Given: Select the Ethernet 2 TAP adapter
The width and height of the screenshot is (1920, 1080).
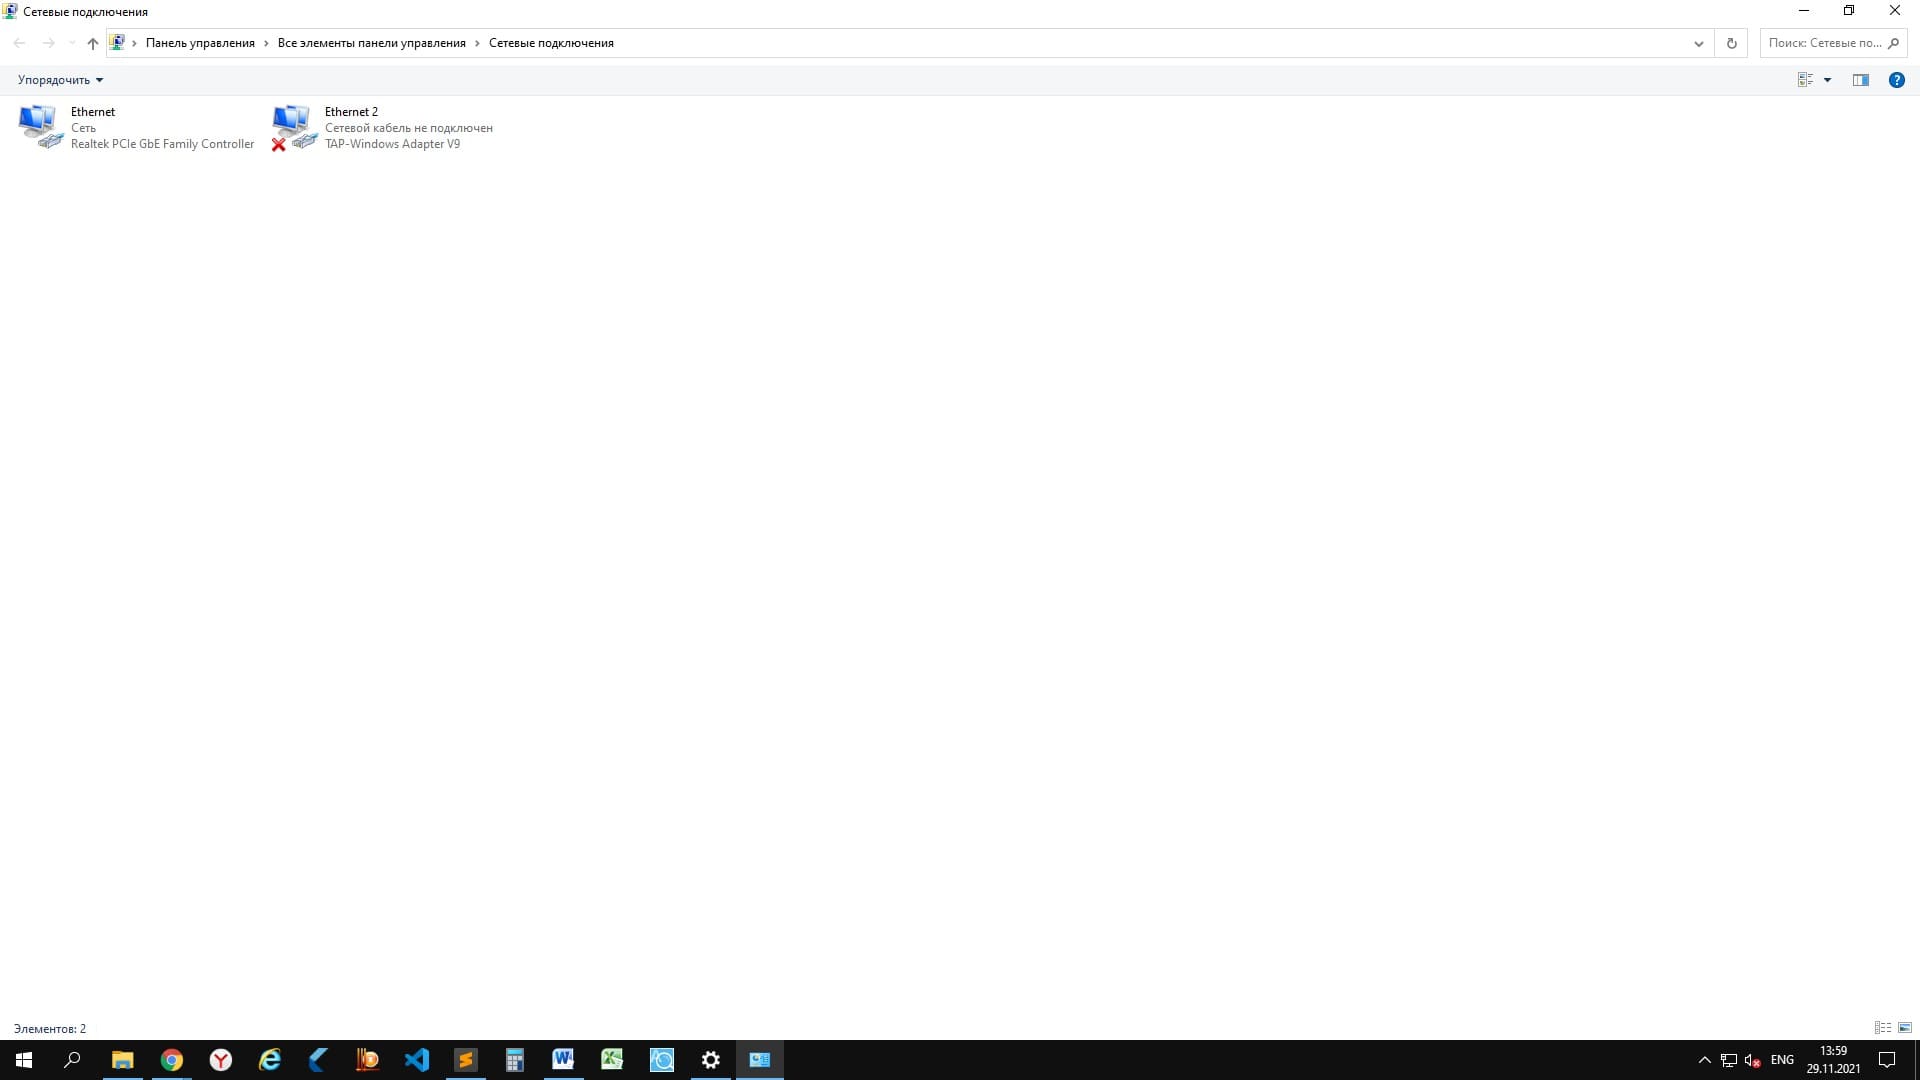Looking at the screenshot, I should (385, 127).
